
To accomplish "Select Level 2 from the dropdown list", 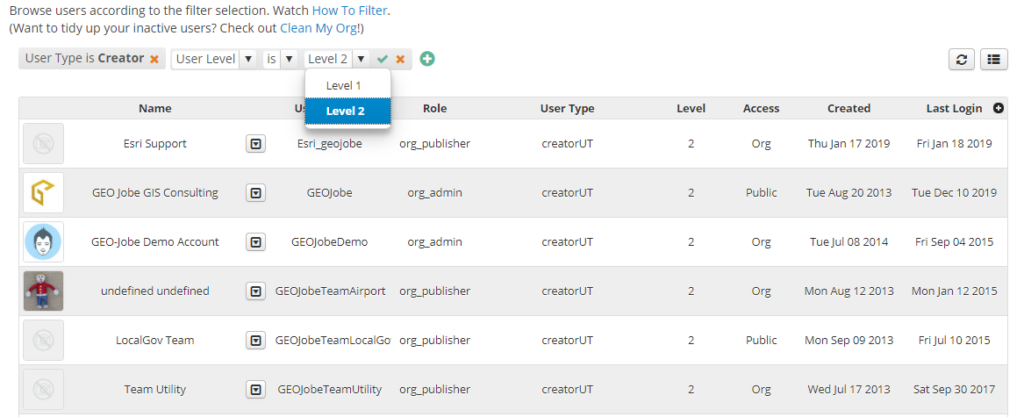I will (346, 111).
